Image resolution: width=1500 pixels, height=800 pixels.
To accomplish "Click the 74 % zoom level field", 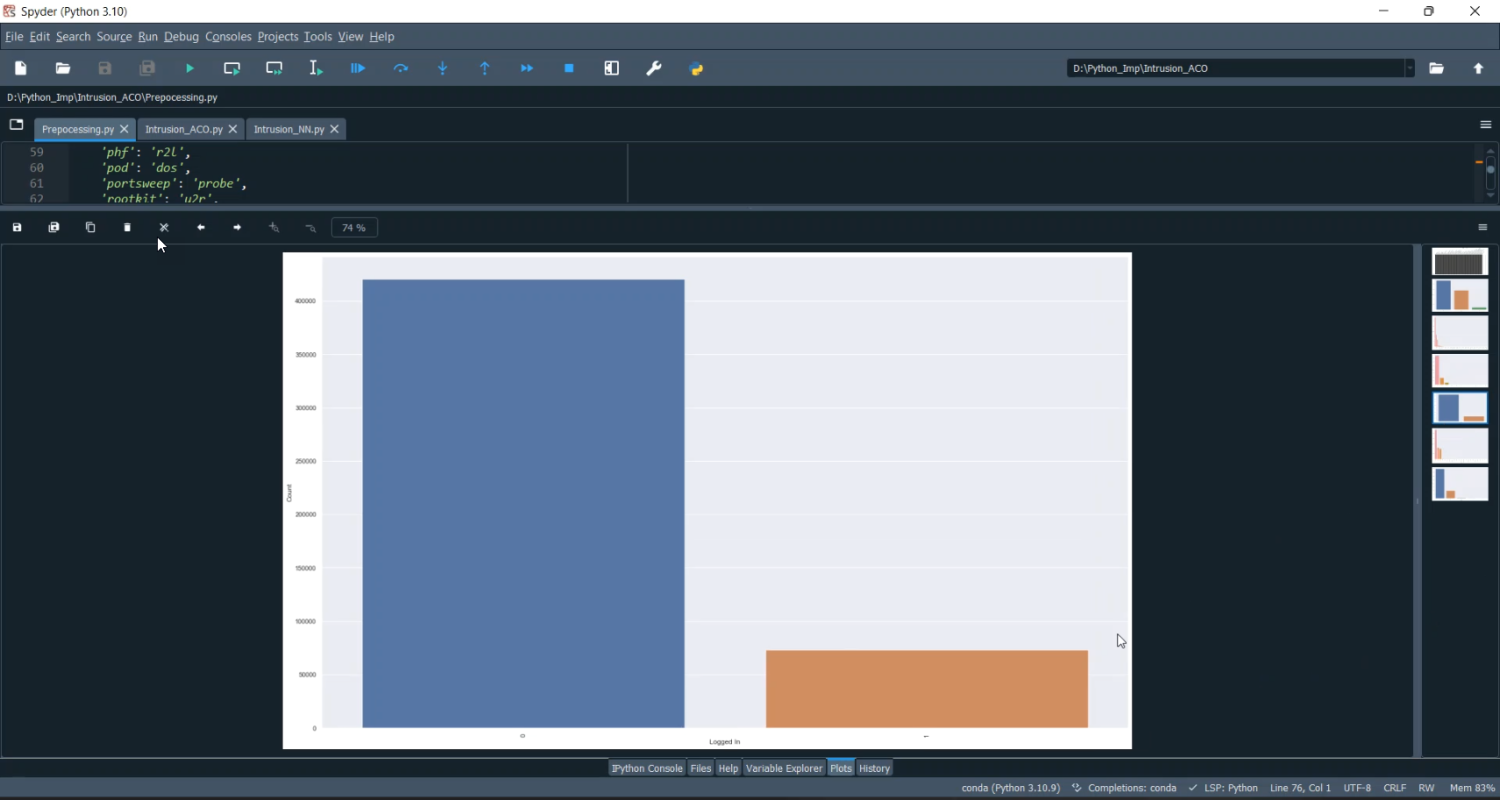I will 354,228.
